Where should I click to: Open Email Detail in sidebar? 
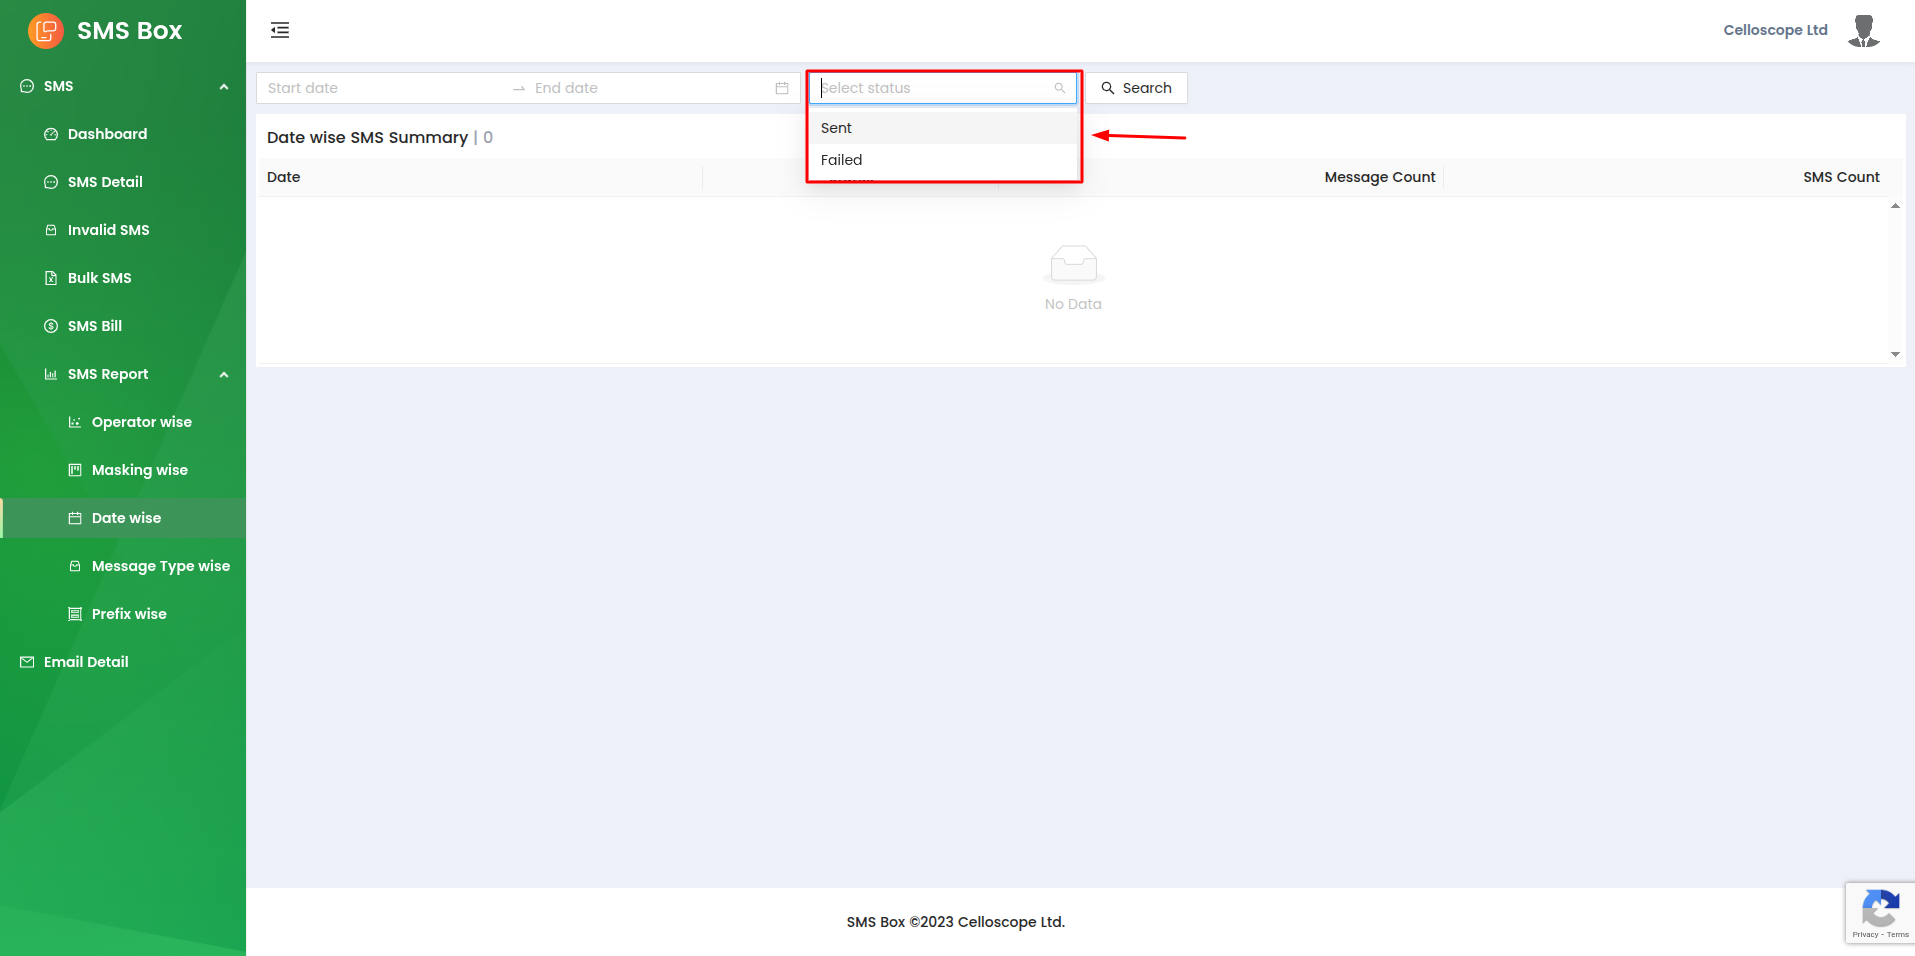click(86, 662)
